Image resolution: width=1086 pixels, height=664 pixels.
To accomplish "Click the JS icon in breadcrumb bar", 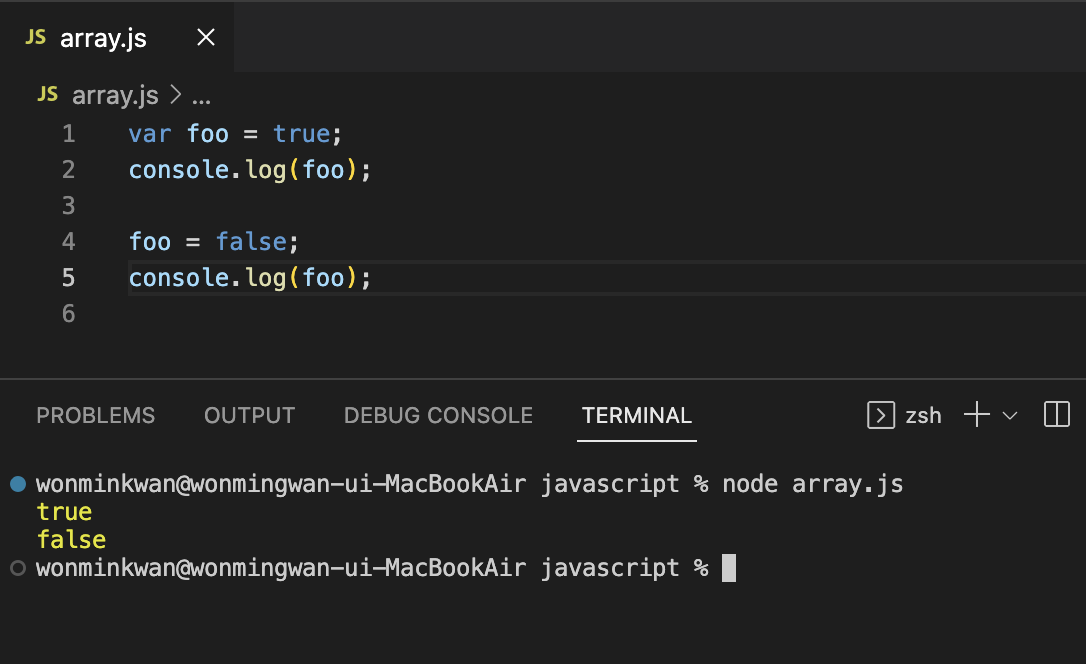I will (47, 94).
